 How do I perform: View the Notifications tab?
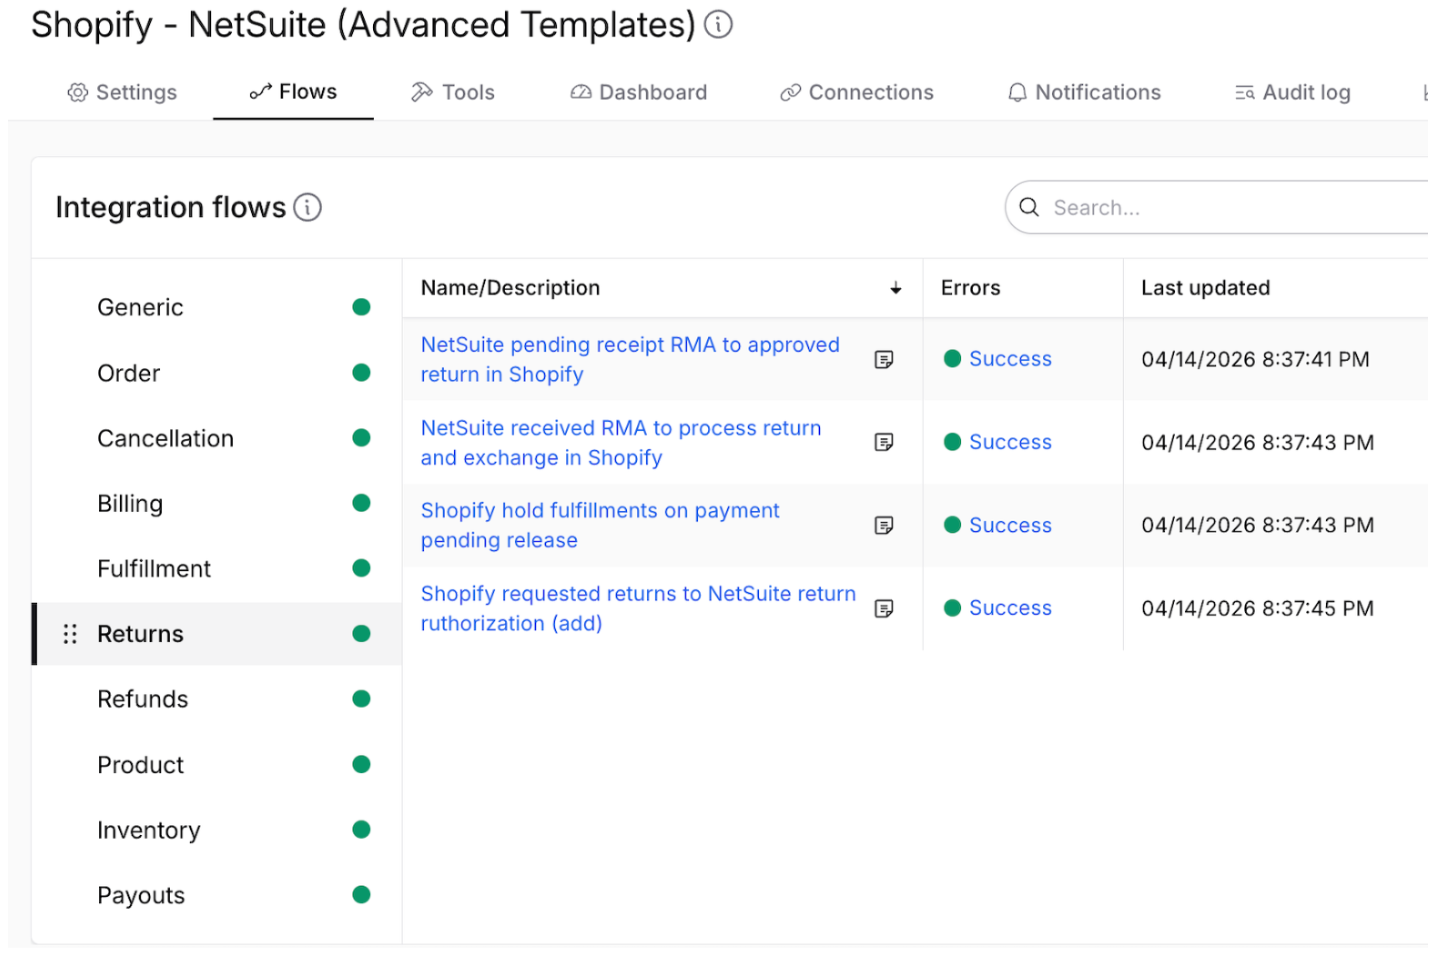click(x=1084, y=92)
